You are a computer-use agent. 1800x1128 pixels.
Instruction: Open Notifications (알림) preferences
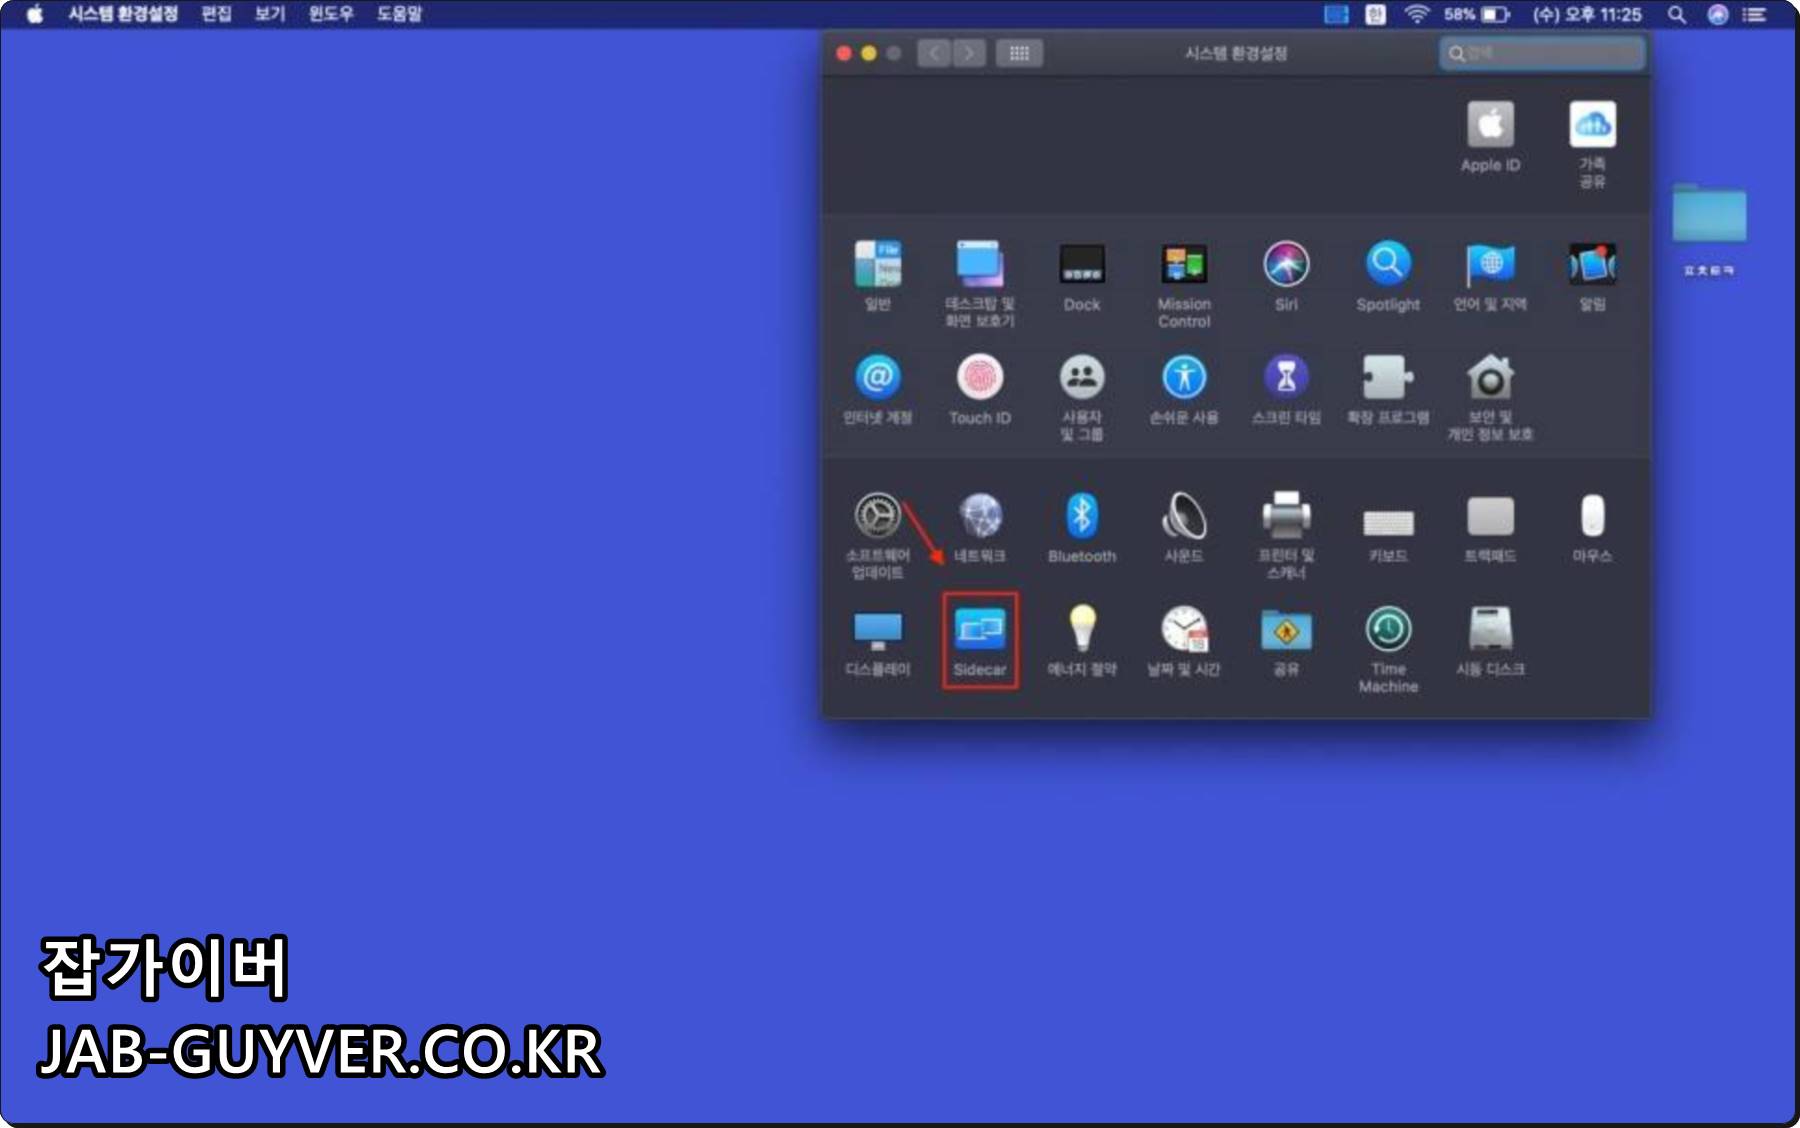point(1592,276)
